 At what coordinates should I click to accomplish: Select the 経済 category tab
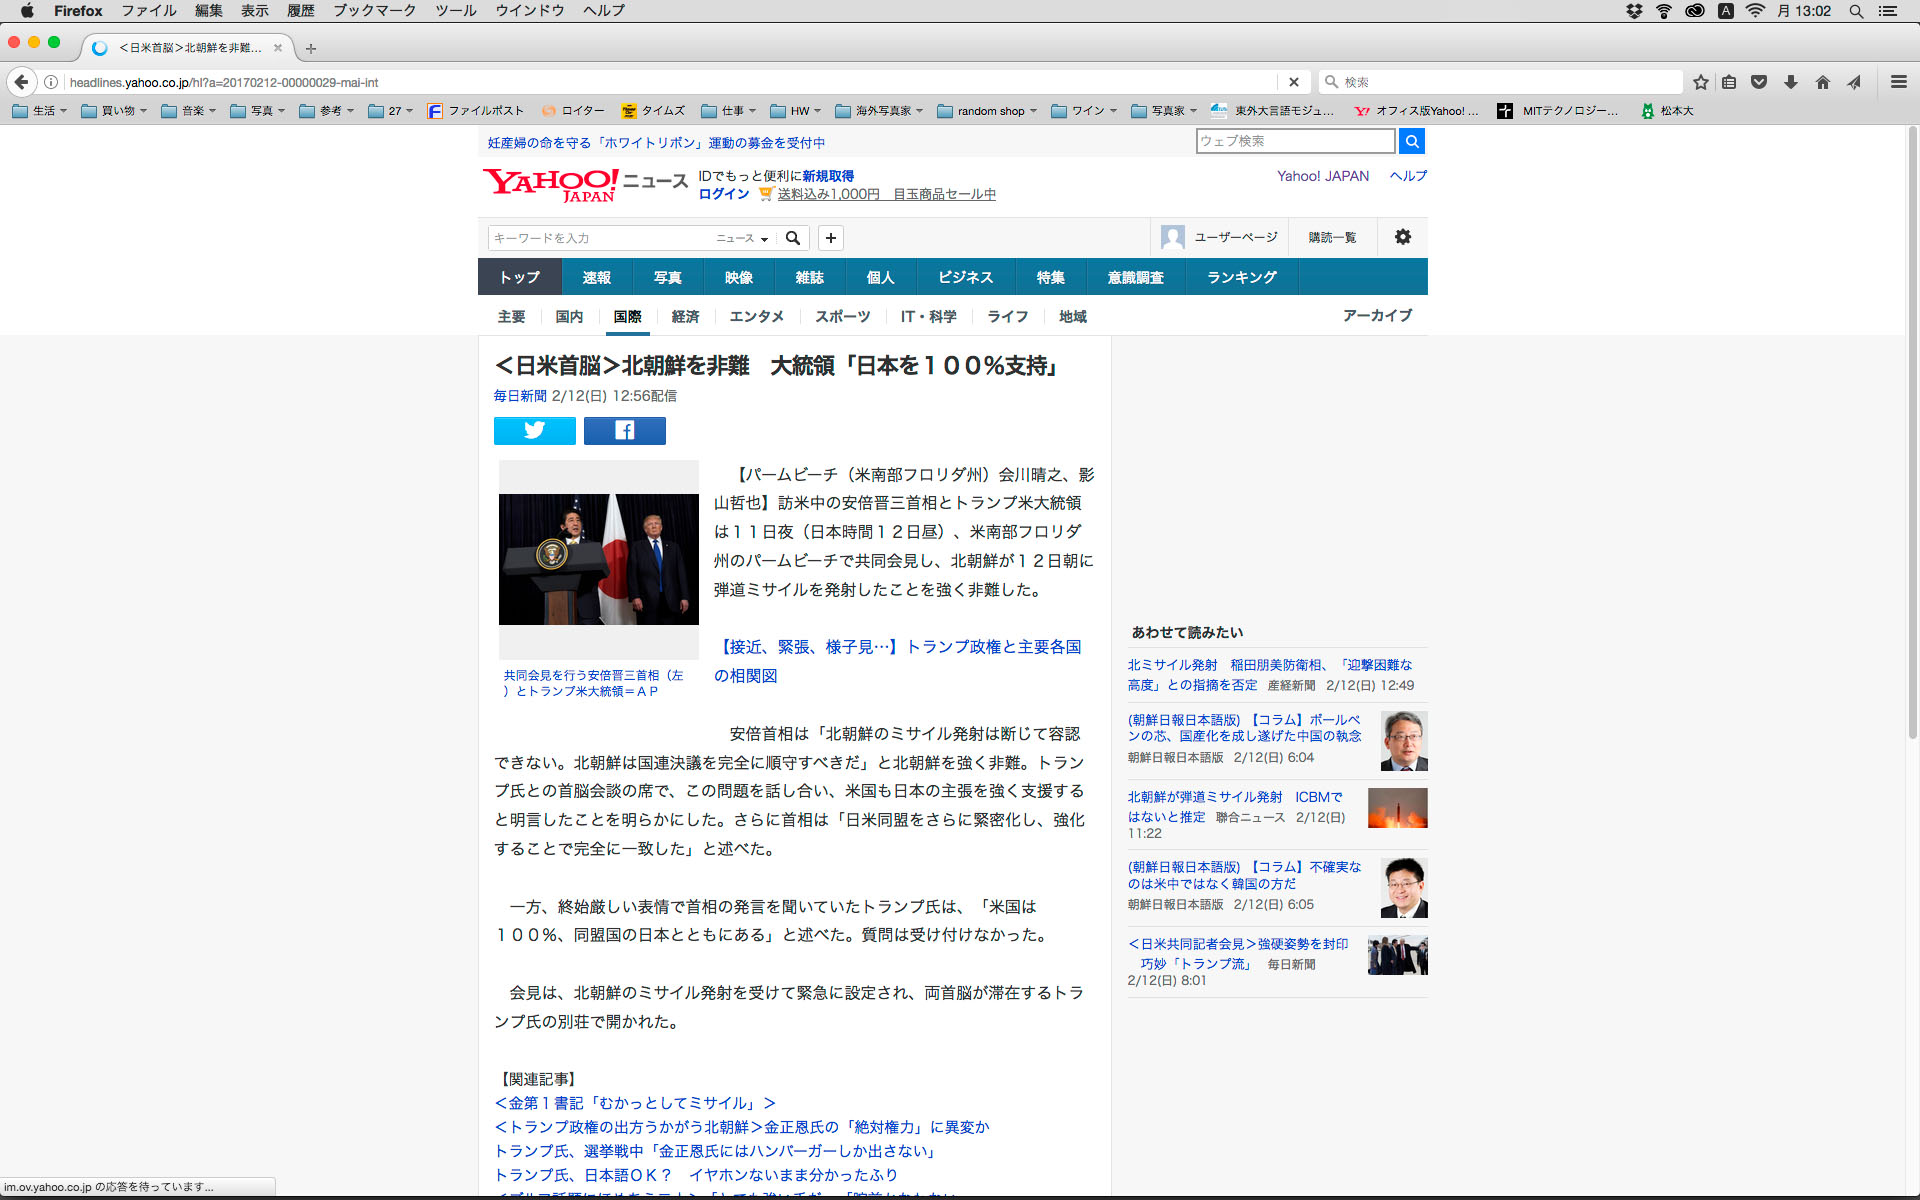[x=685, y=316]
